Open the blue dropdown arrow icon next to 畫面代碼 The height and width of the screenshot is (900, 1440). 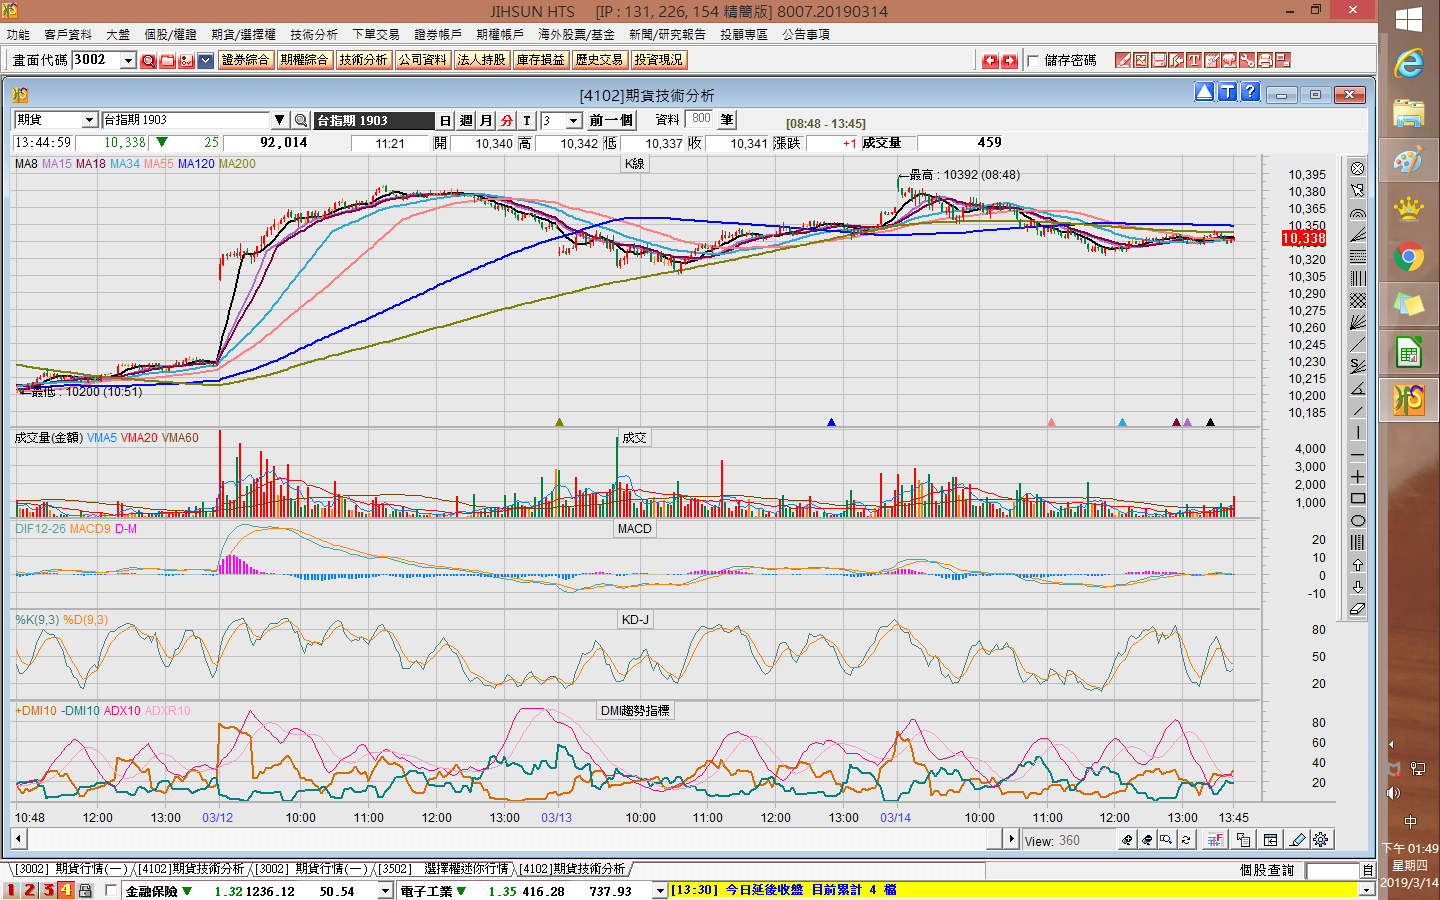(x=205, y=60)
